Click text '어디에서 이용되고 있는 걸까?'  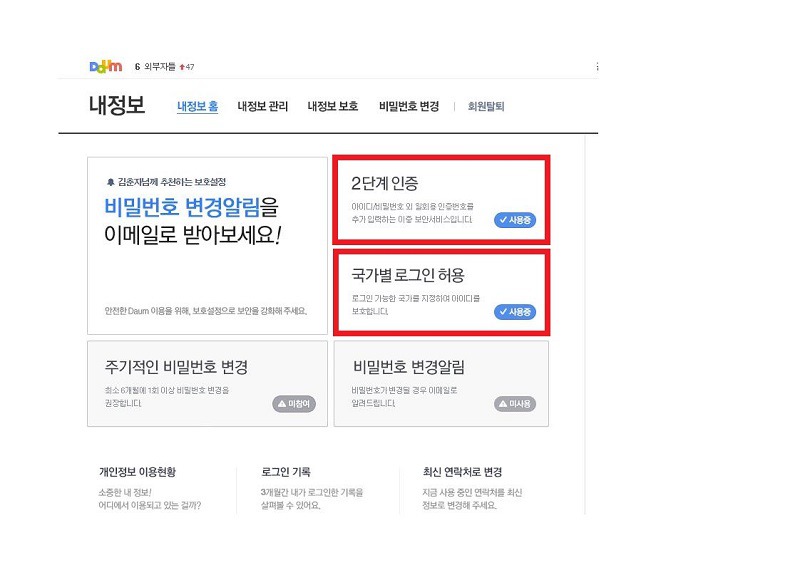coord(149,505)
